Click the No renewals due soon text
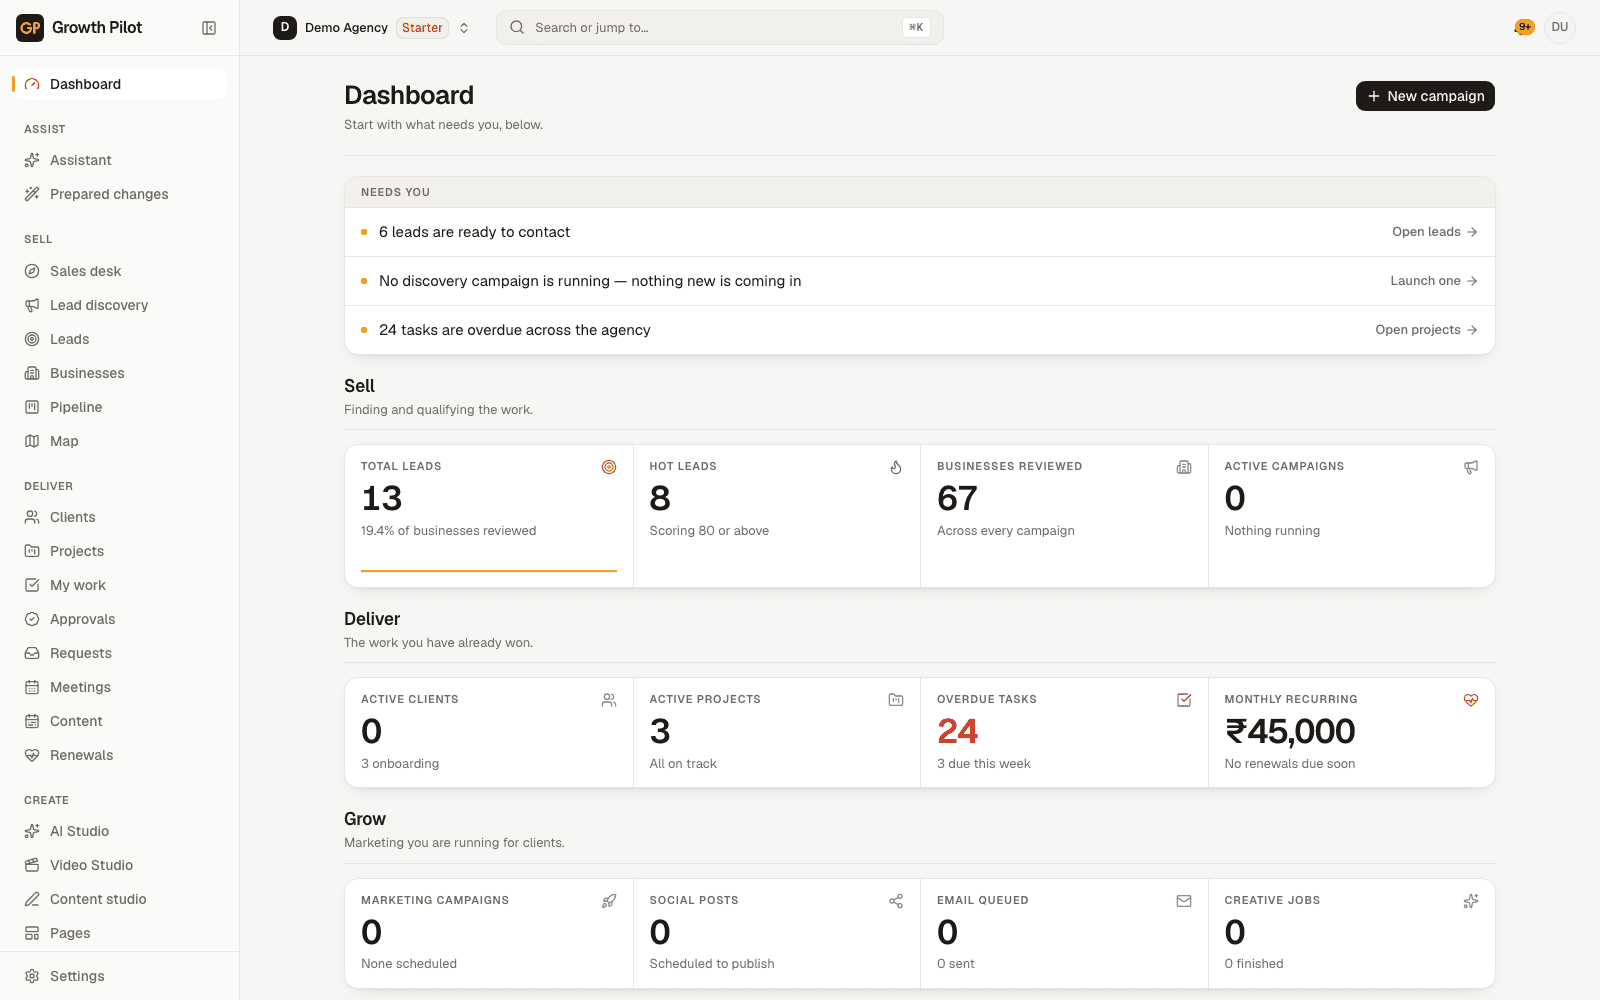 pyautogui.click(x=1290, y=764)
